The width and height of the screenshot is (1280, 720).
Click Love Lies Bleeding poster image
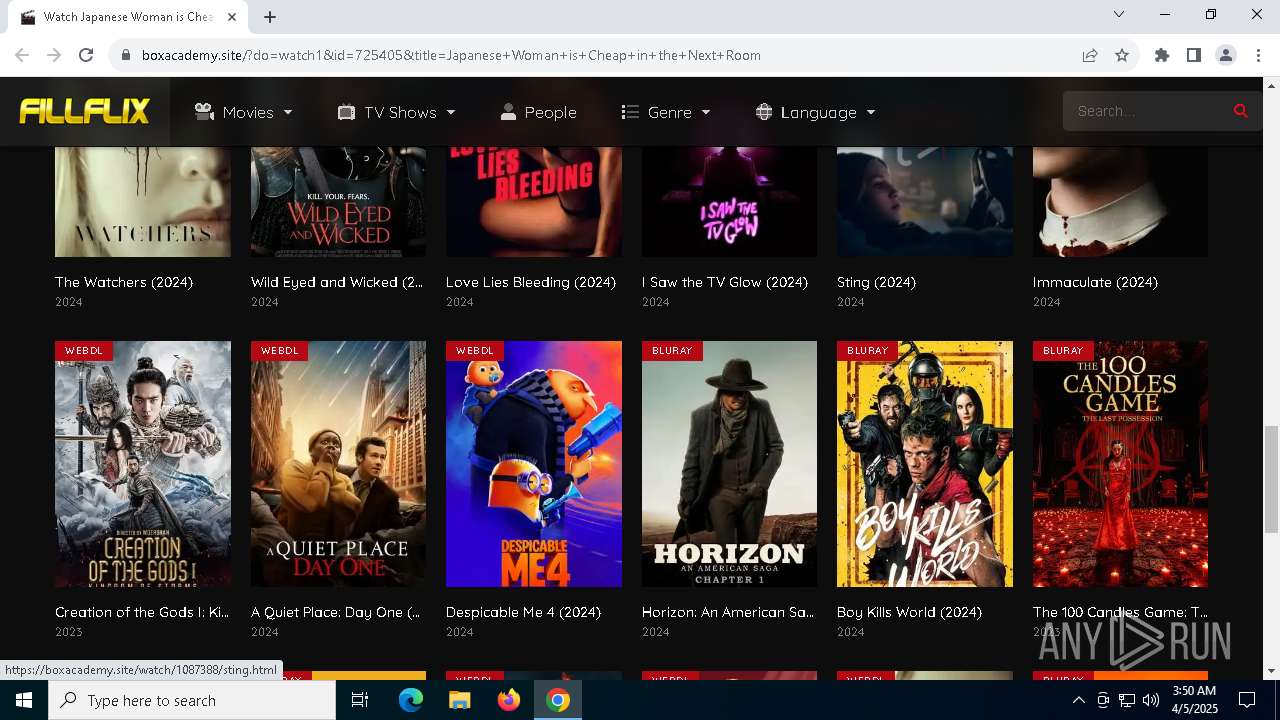pyautogui.click(x=534, y=202)
